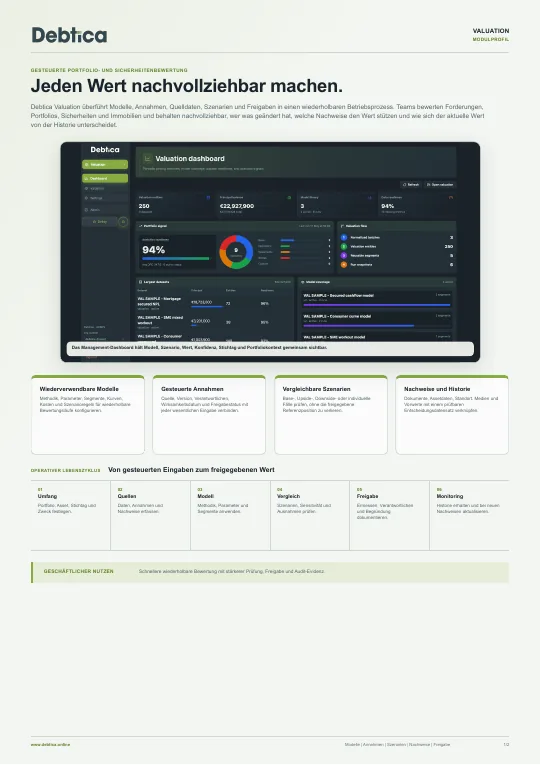Image resolution: width=540 pixels, height=765 pixels.
Task: Click the green bar in the donut legend
Action: pyautogui.click(x=285, y=246)
